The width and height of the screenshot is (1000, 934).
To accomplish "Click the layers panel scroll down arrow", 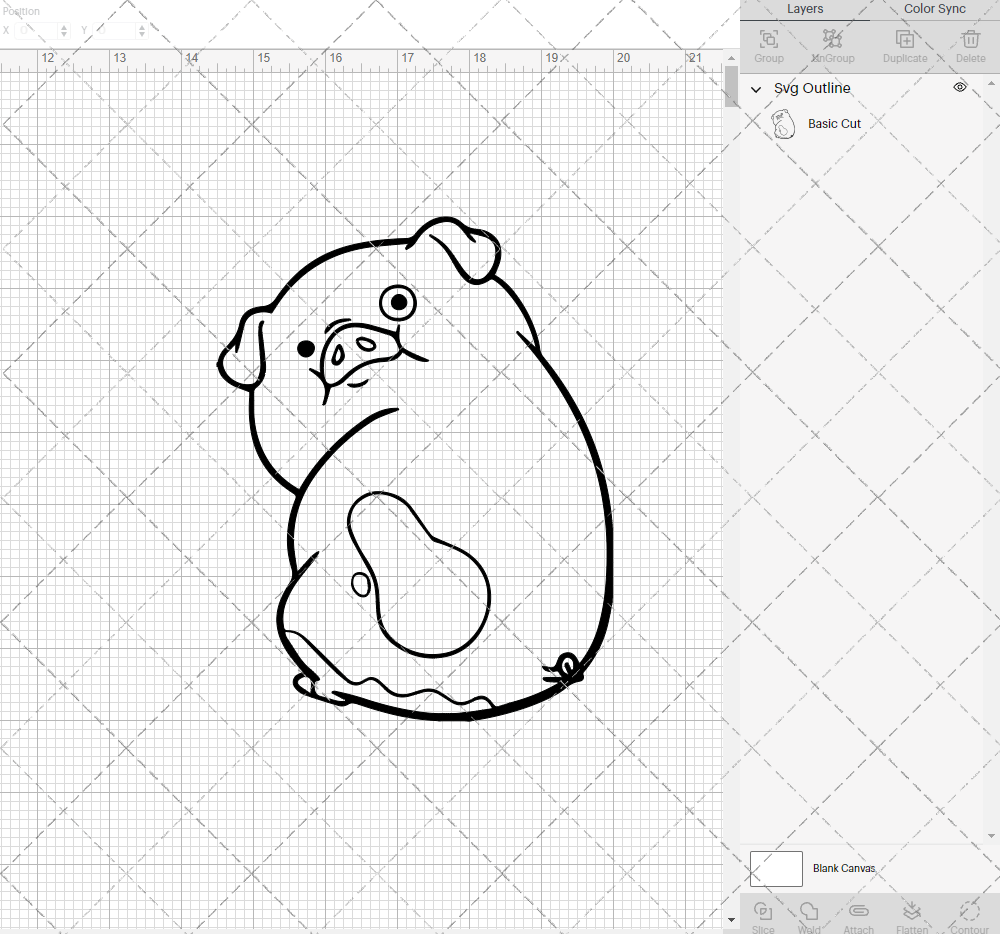I will tap(990, 836).
